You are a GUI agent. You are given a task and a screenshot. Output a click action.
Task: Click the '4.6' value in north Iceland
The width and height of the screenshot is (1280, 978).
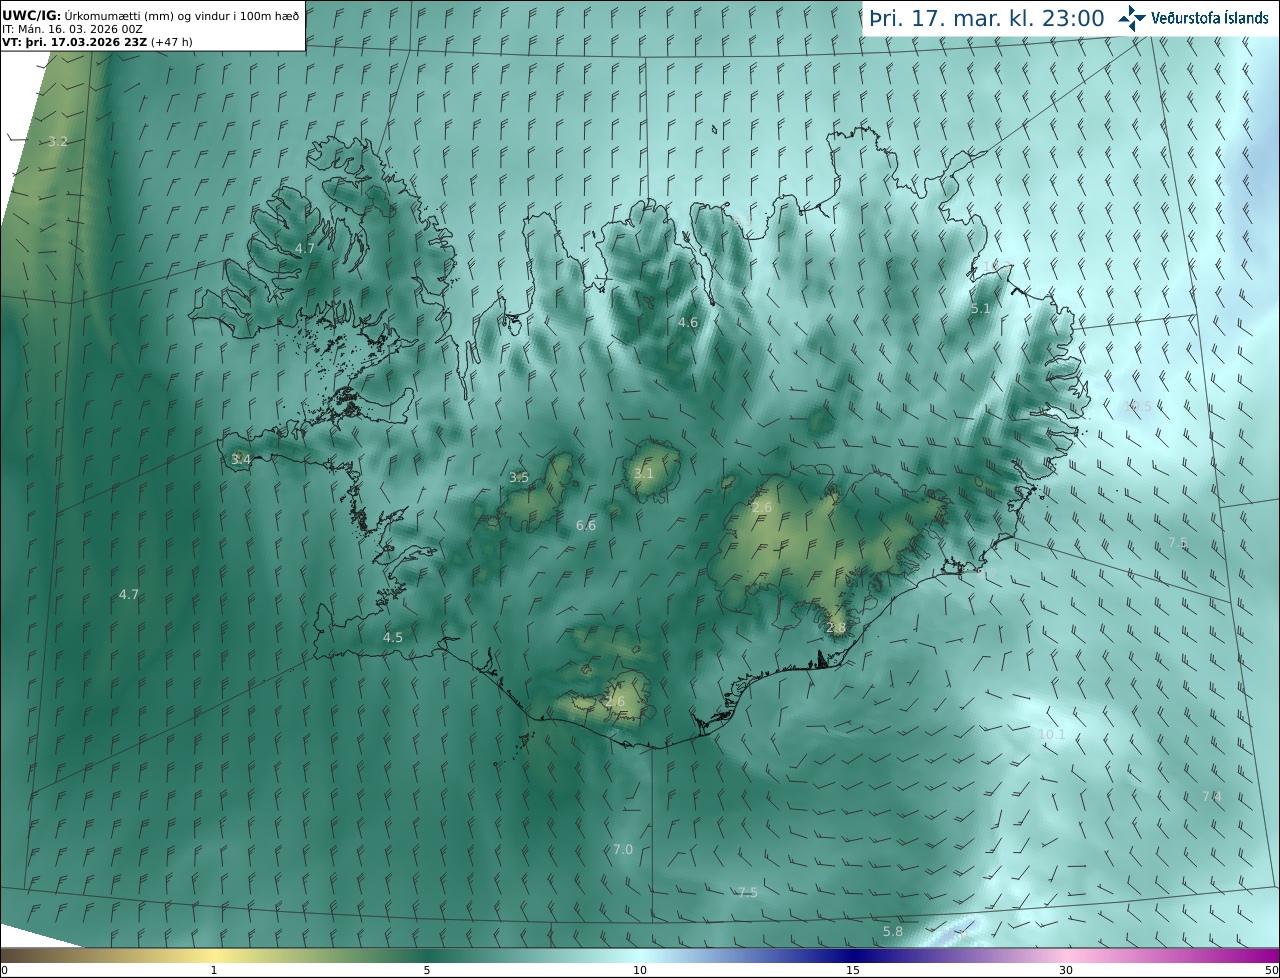(x=688, y=322)
